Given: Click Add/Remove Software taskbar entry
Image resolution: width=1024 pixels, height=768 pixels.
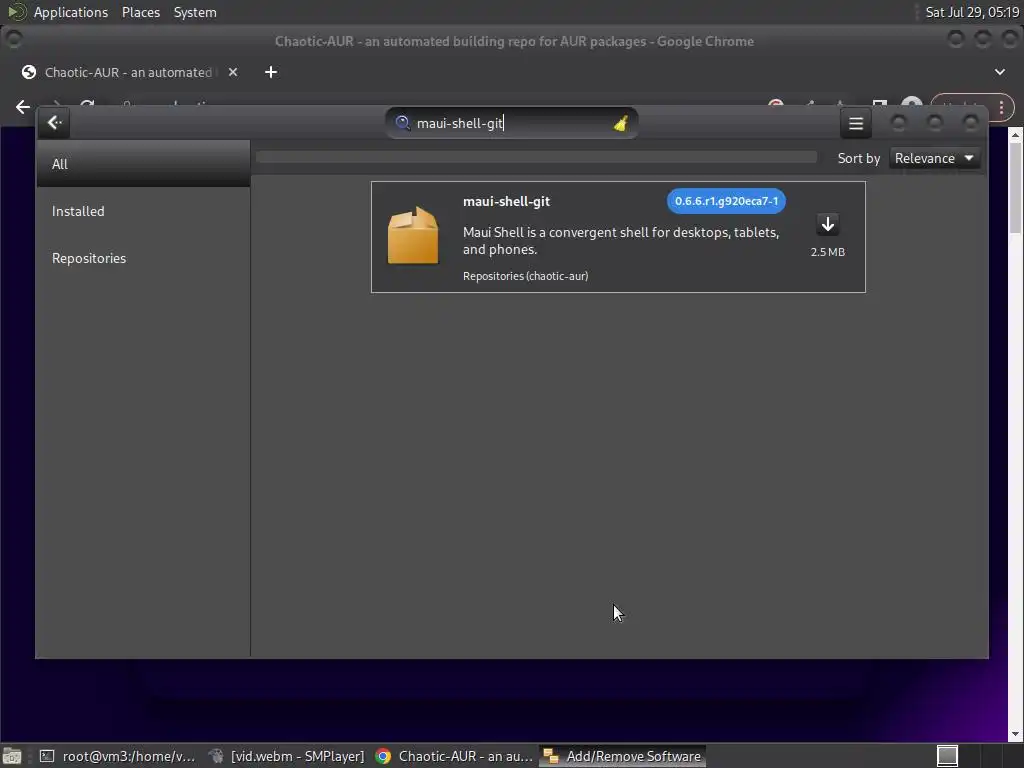Looking at the screenshot, I should tap(622, 756).
